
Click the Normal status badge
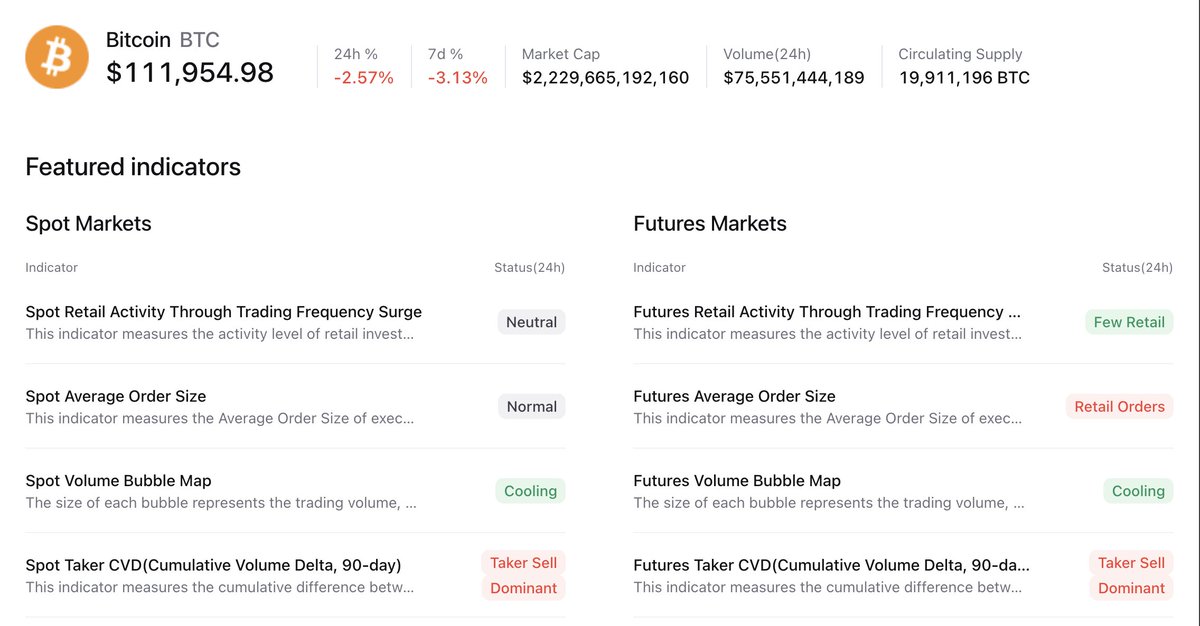(x=531, y=406)
